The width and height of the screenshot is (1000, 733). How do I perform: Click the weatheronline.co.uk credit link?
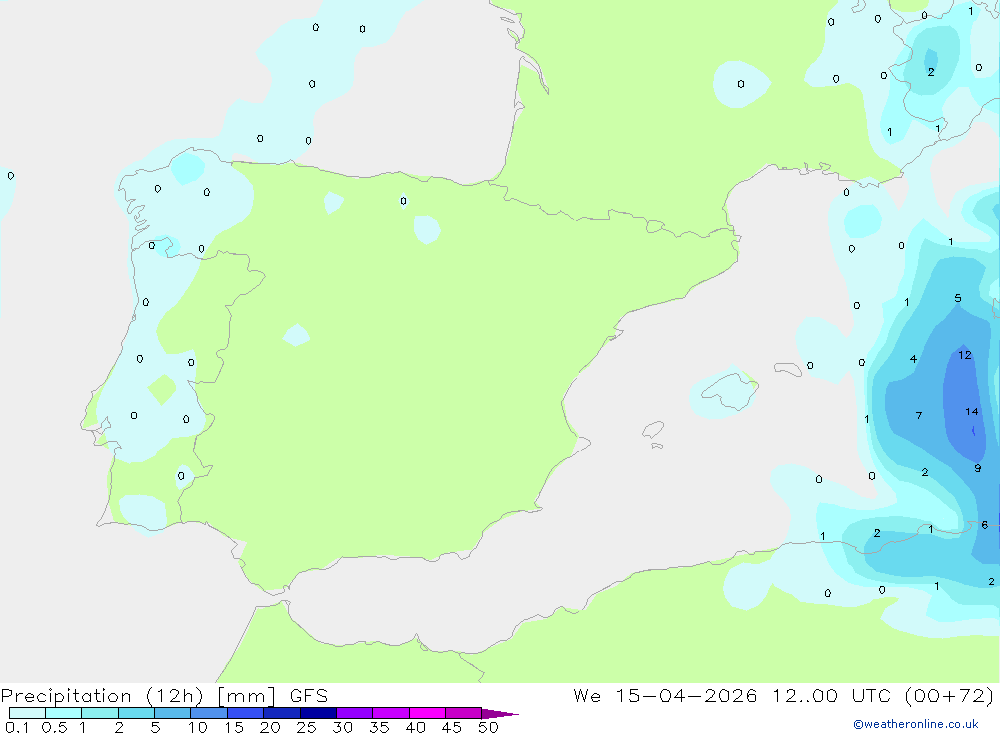pyautogui.click(x=916, y=724)
